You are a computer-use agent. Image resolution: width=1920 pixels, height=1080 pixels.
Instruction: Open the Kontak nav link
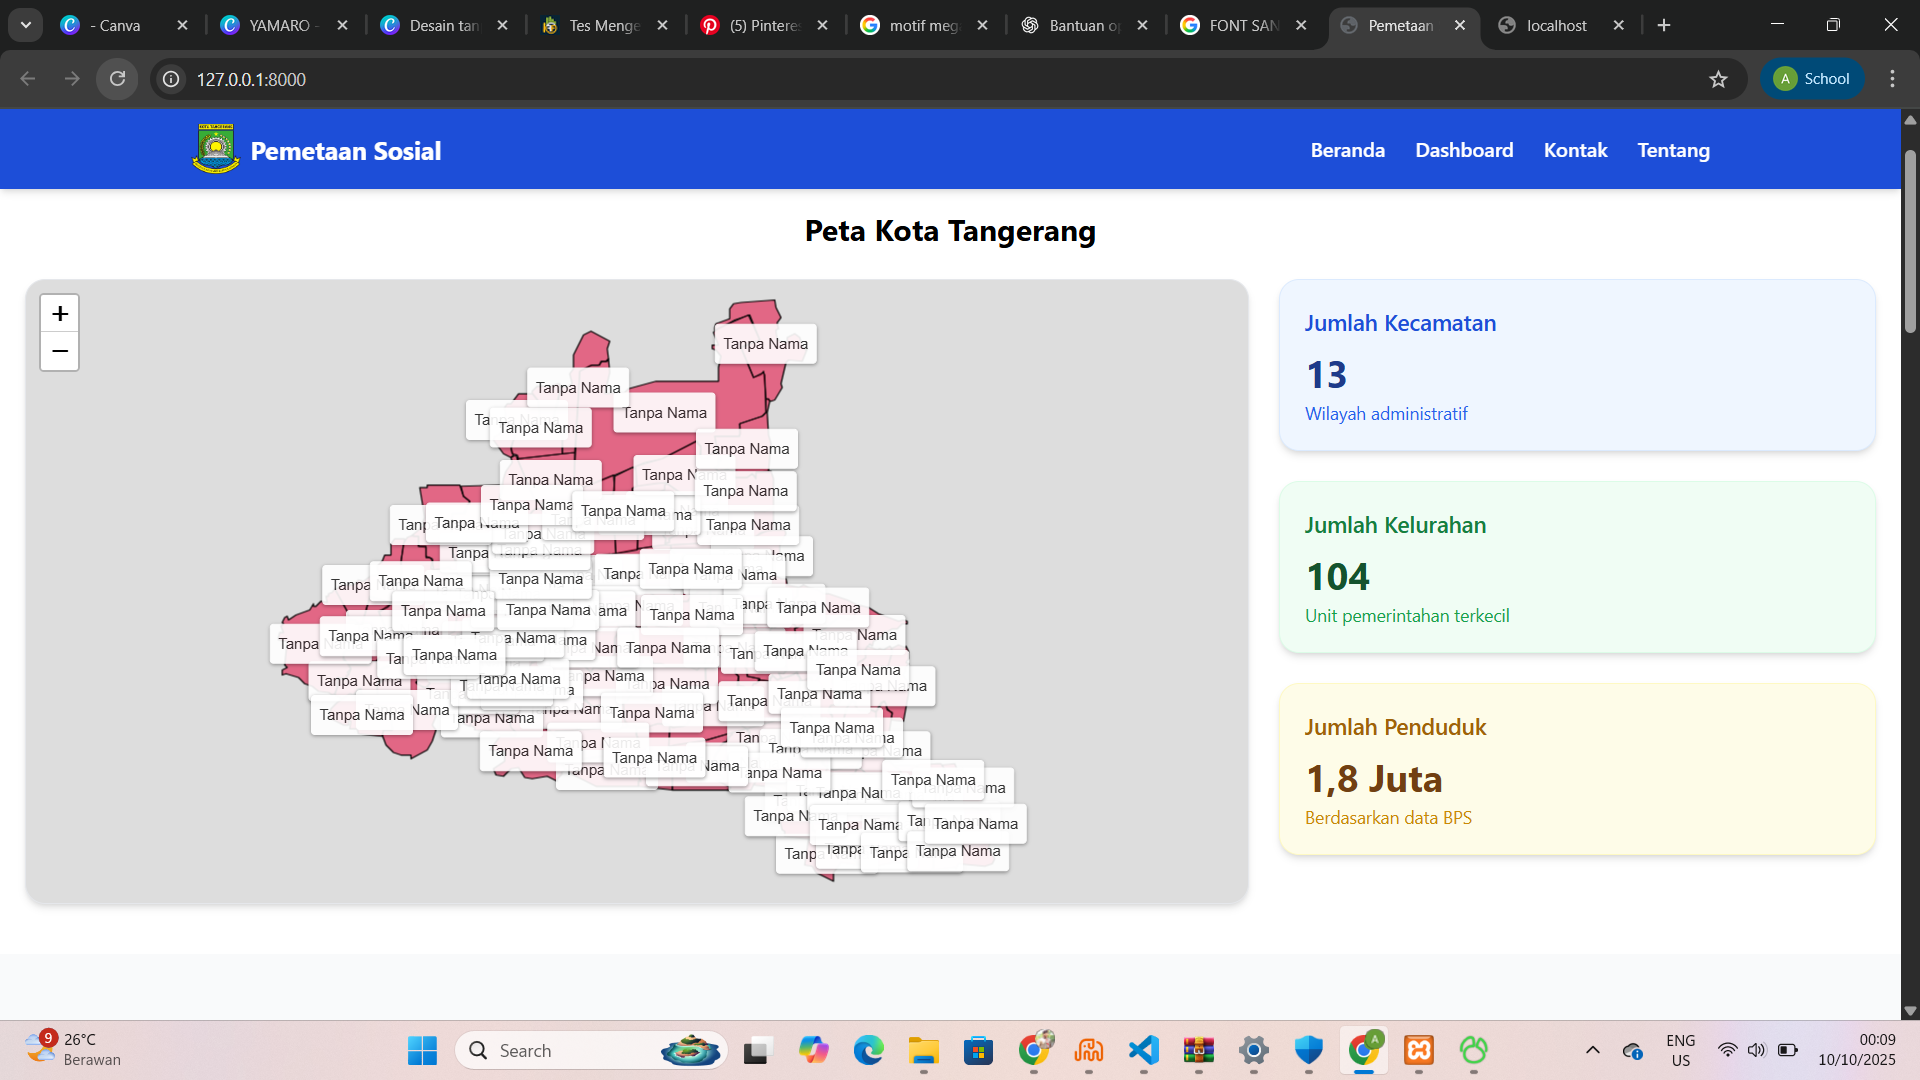pos(1575,150)
